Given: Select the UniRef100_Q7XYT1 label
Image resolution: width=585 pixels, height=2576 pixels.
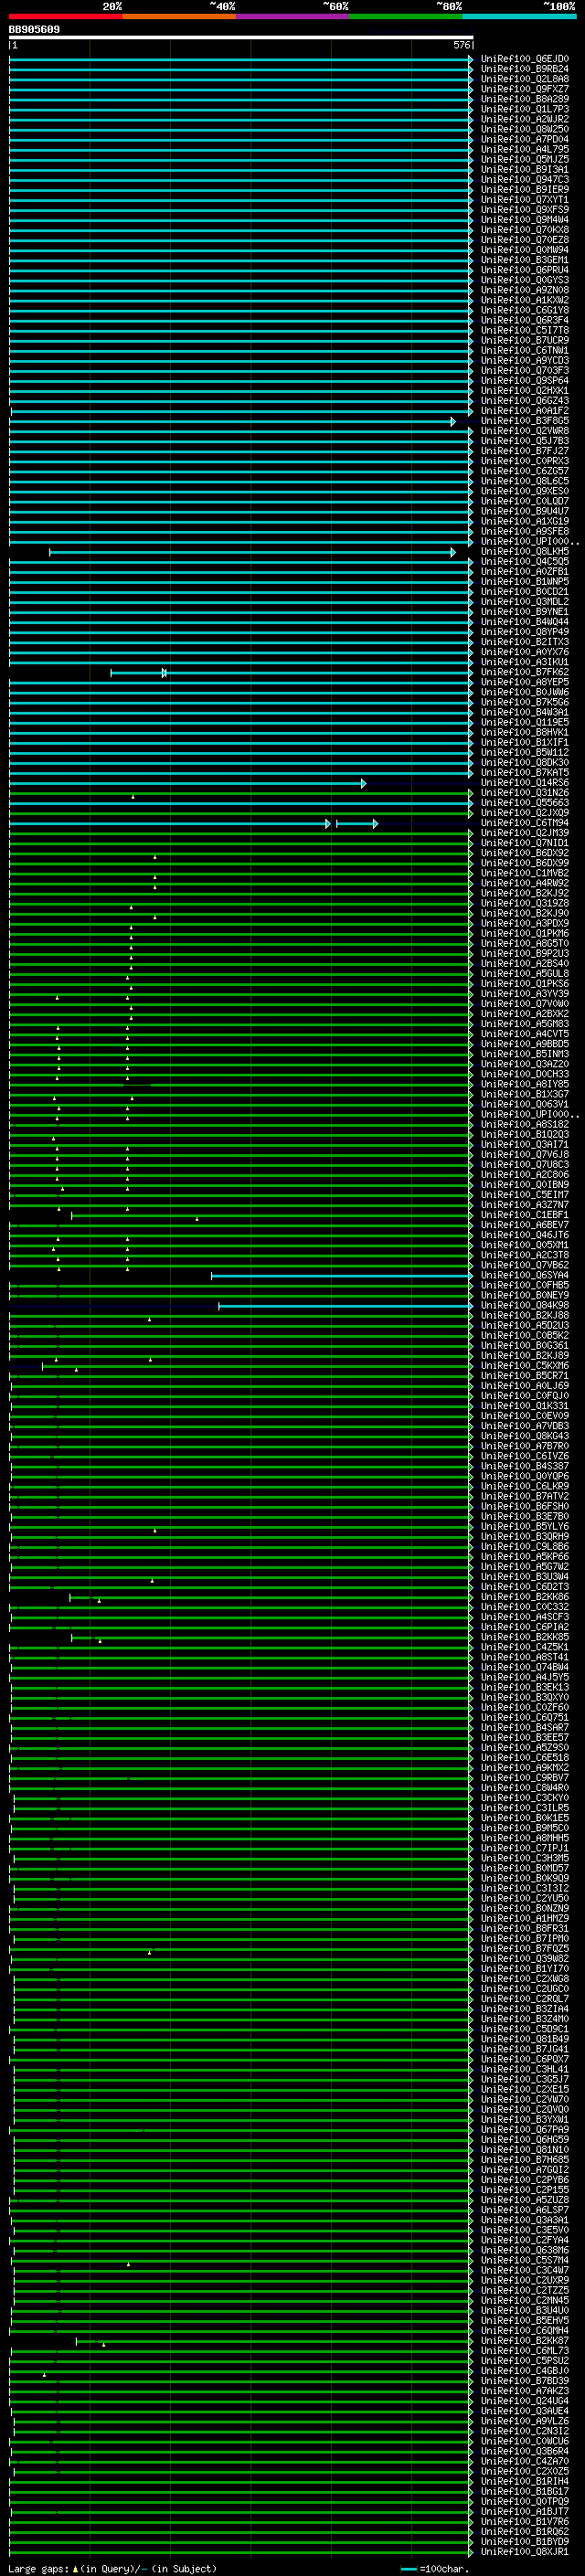Looking at the screenshot, I should 525,200.
